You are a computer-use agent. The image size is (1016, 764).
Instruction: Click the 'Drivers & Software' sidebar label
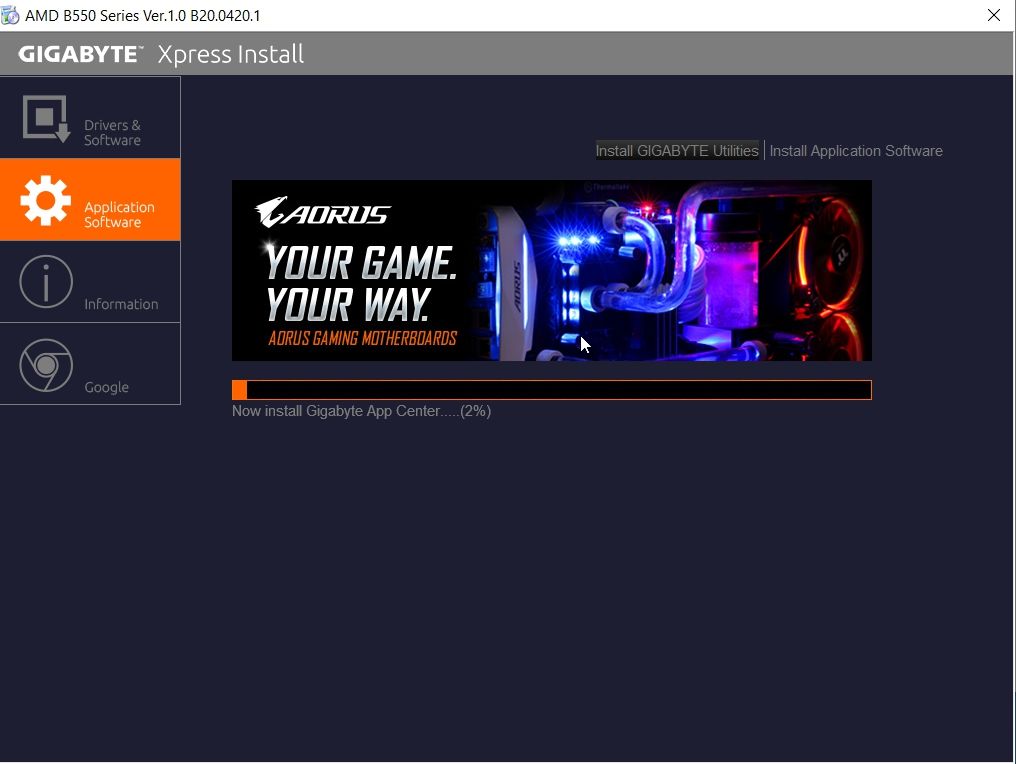click(x=112, y=132)
